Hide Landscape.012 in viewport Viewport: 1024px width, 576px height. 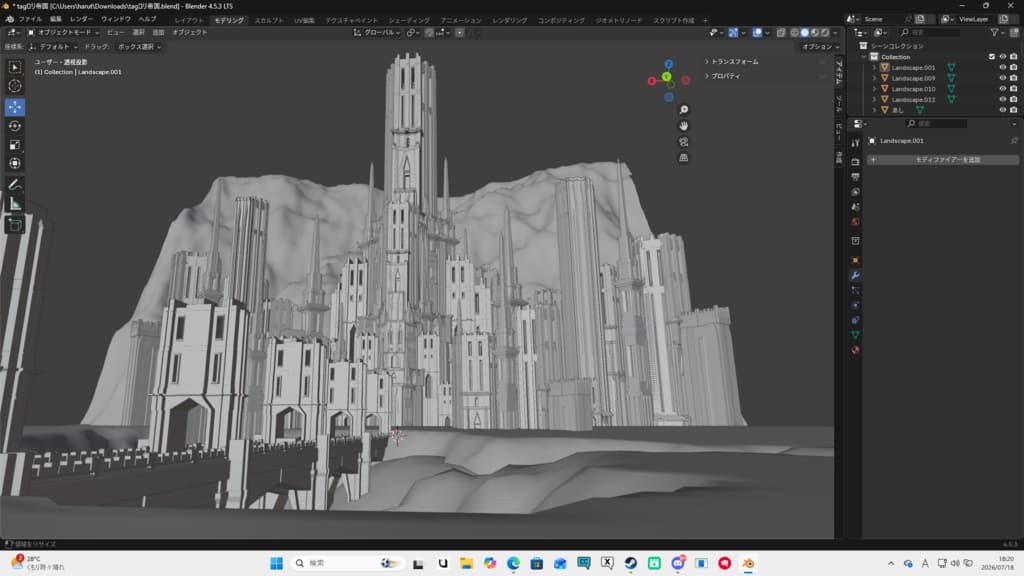click(1002, 99)
